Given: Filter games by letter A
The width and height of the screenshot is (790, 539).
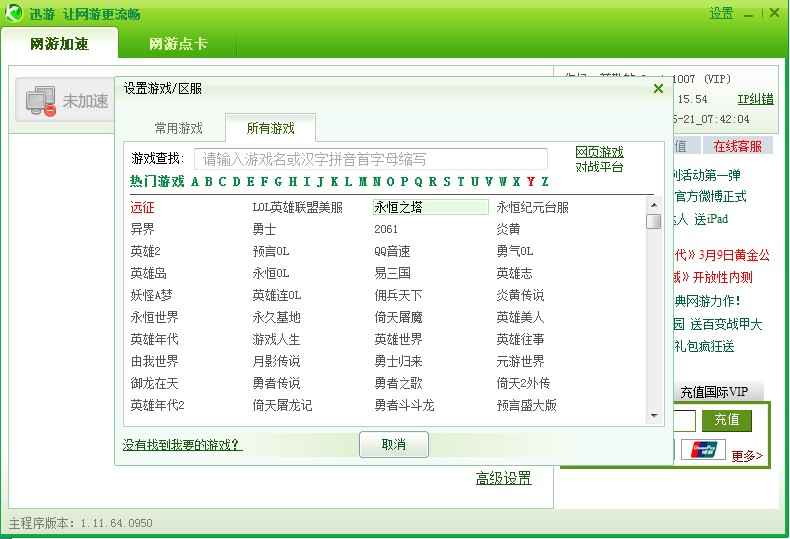Looking at the screenshot, I should click(x=195, y=182).
